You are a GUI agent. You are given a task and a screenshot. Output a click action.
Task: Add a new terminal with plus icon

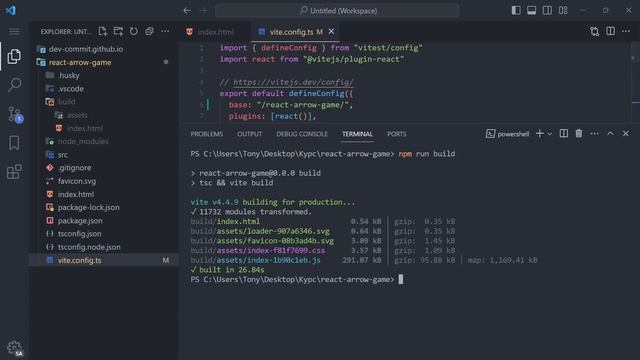[540, 134]
